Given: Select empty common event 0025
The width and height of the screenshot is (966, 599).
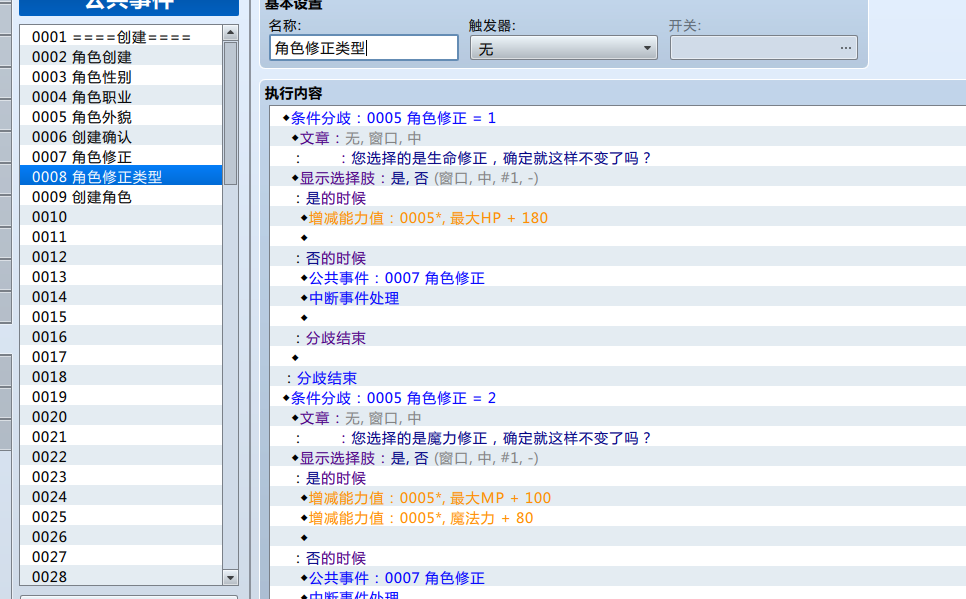Looking at the screenshot, I should (121, 517).
